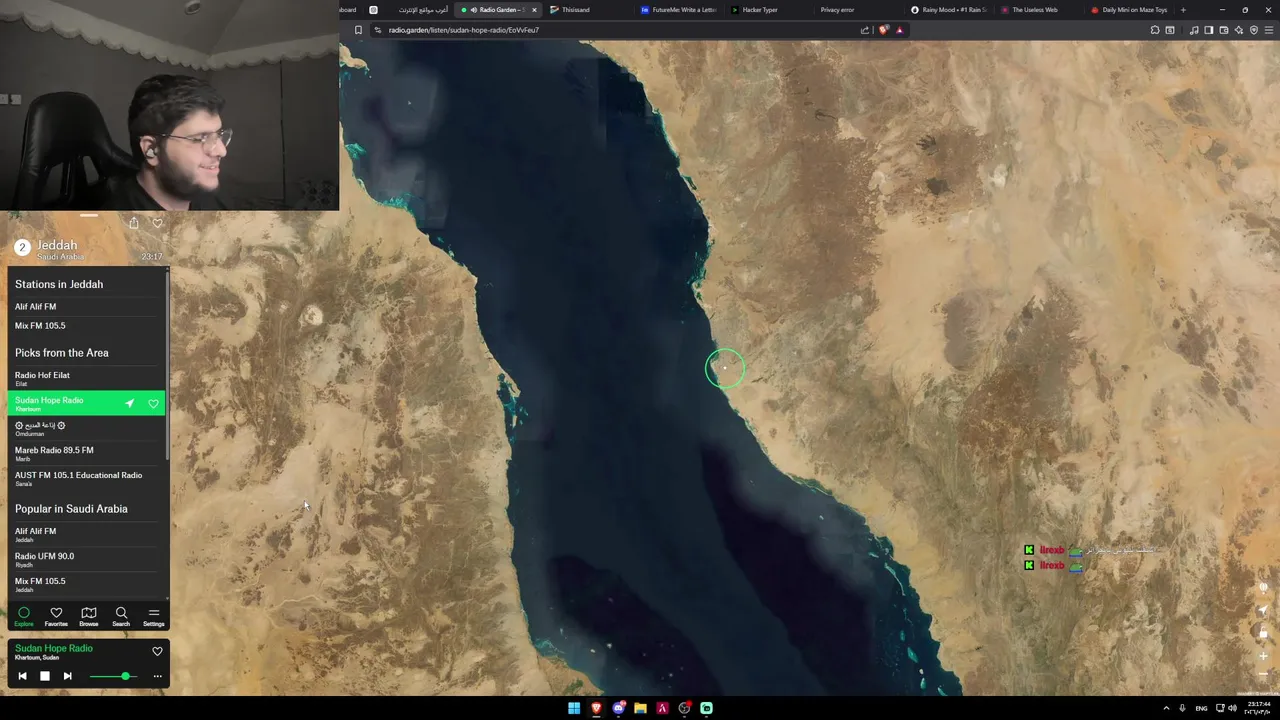Click the green circle marker near Jeddah
The height and width of the screenshot is (720, 1280).
click(x=725, y=368)
